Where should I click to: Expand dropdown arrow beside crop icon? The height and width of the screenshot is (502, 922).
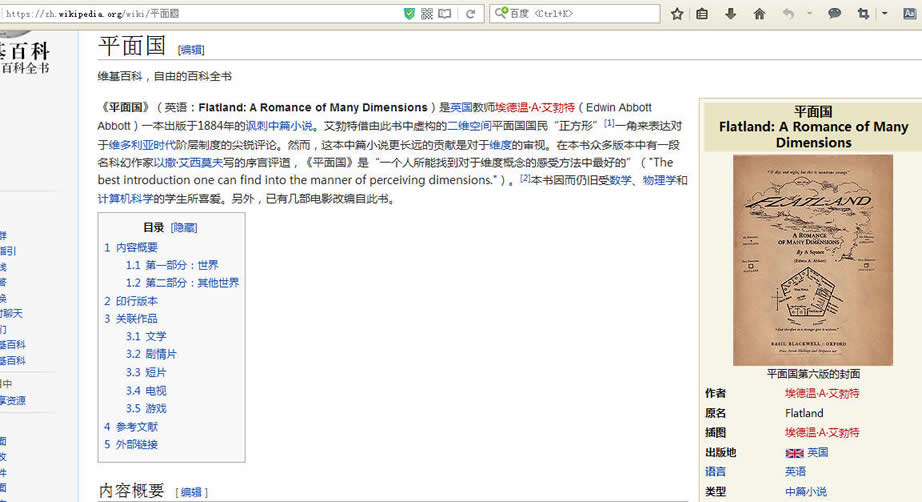[884, 13]
